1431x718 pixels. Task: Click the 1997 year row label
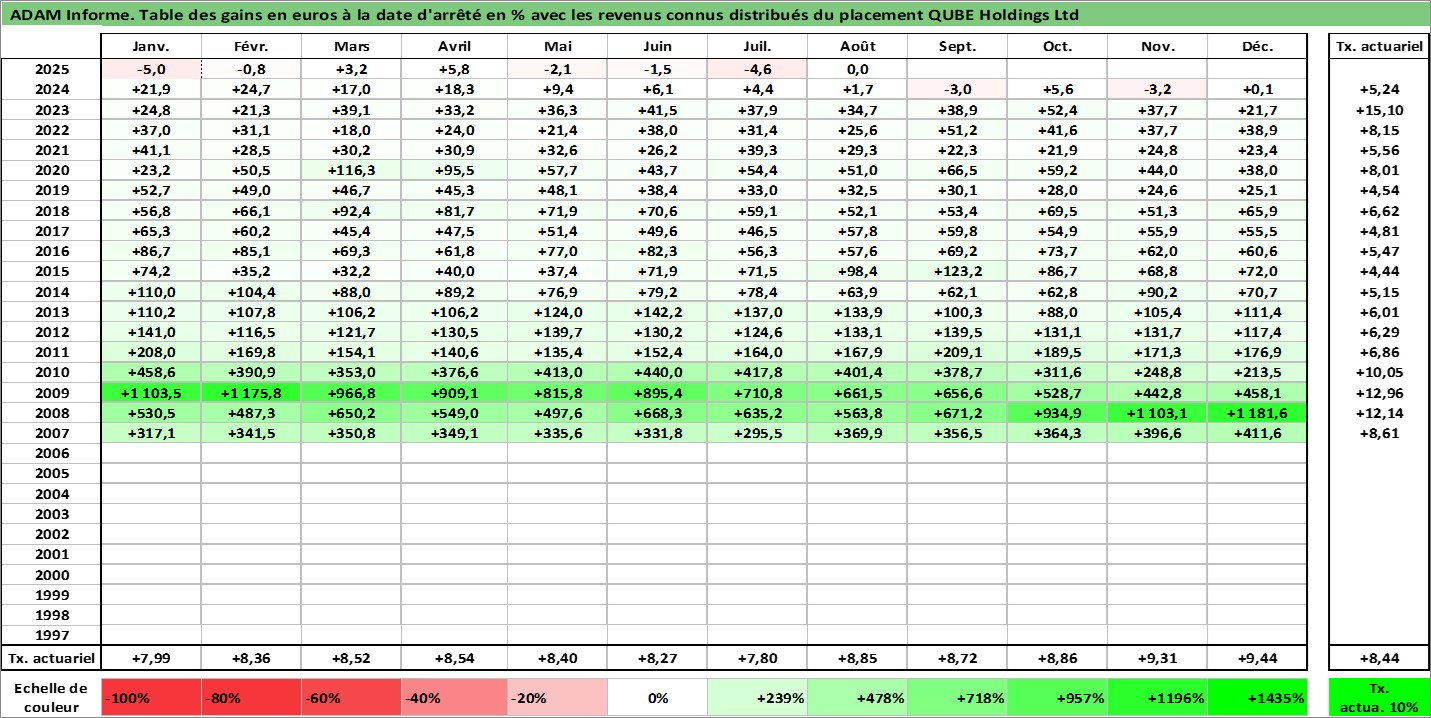pos(52,635)
